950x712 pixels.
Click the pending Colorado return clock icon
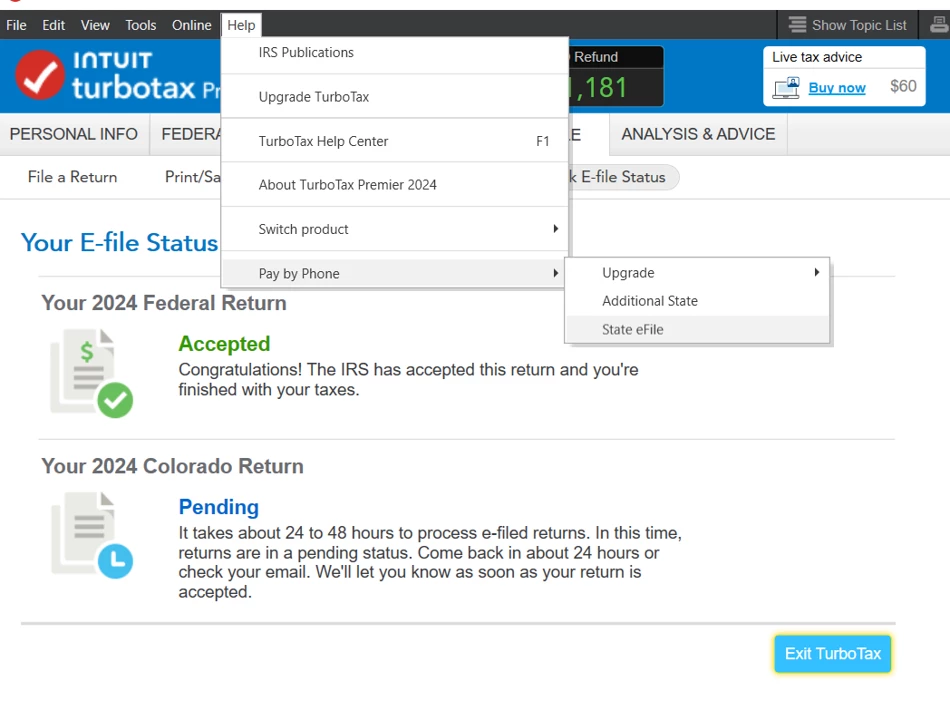click(x=116, y=561)
